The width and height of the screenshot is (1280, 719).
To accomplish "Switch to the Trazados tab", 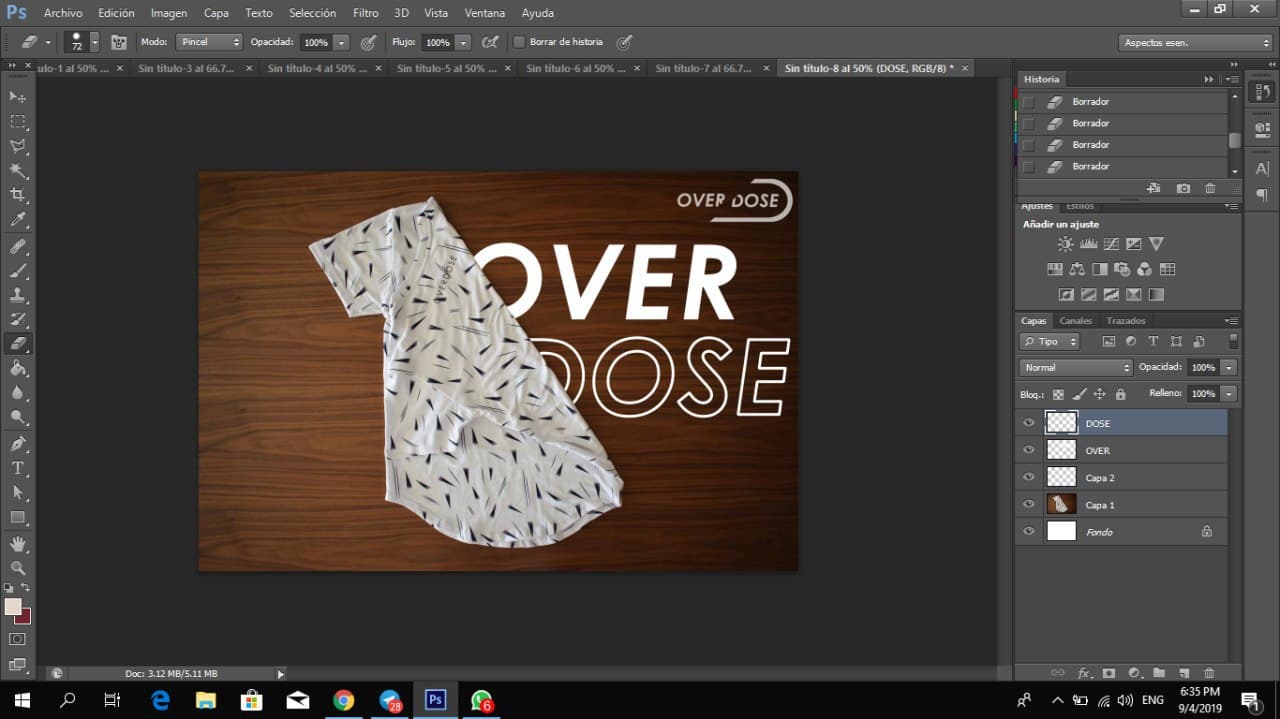I will click(x=1126, y=321).
